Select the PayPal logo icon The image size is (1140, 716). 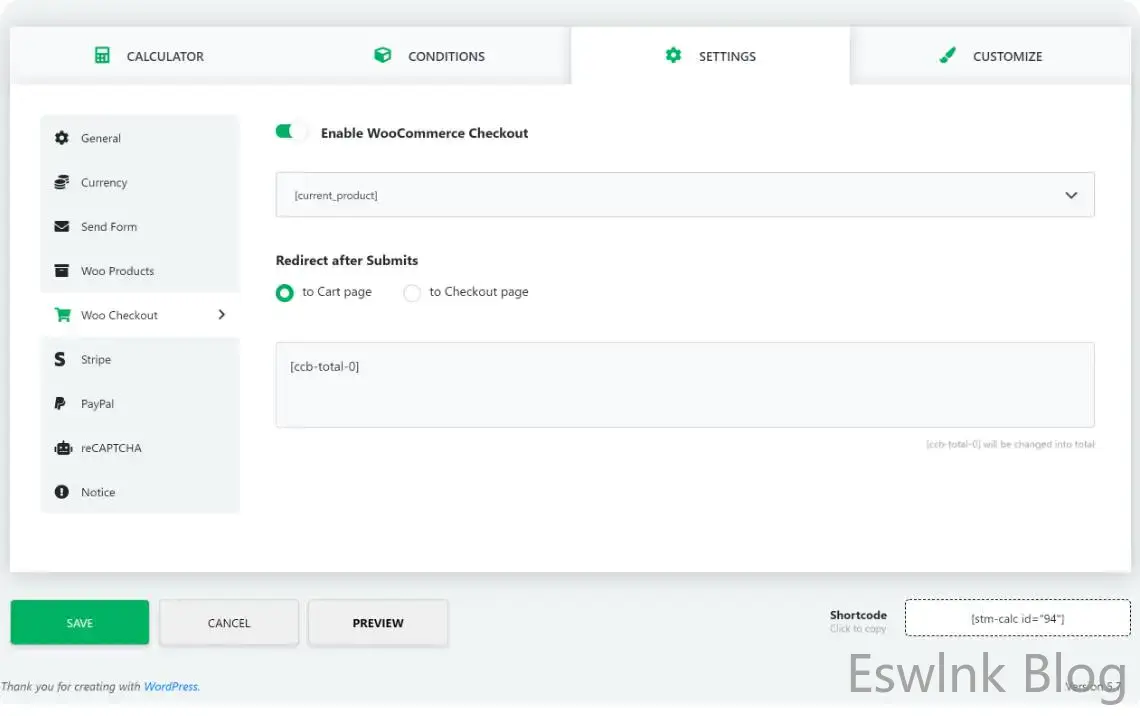61,404
